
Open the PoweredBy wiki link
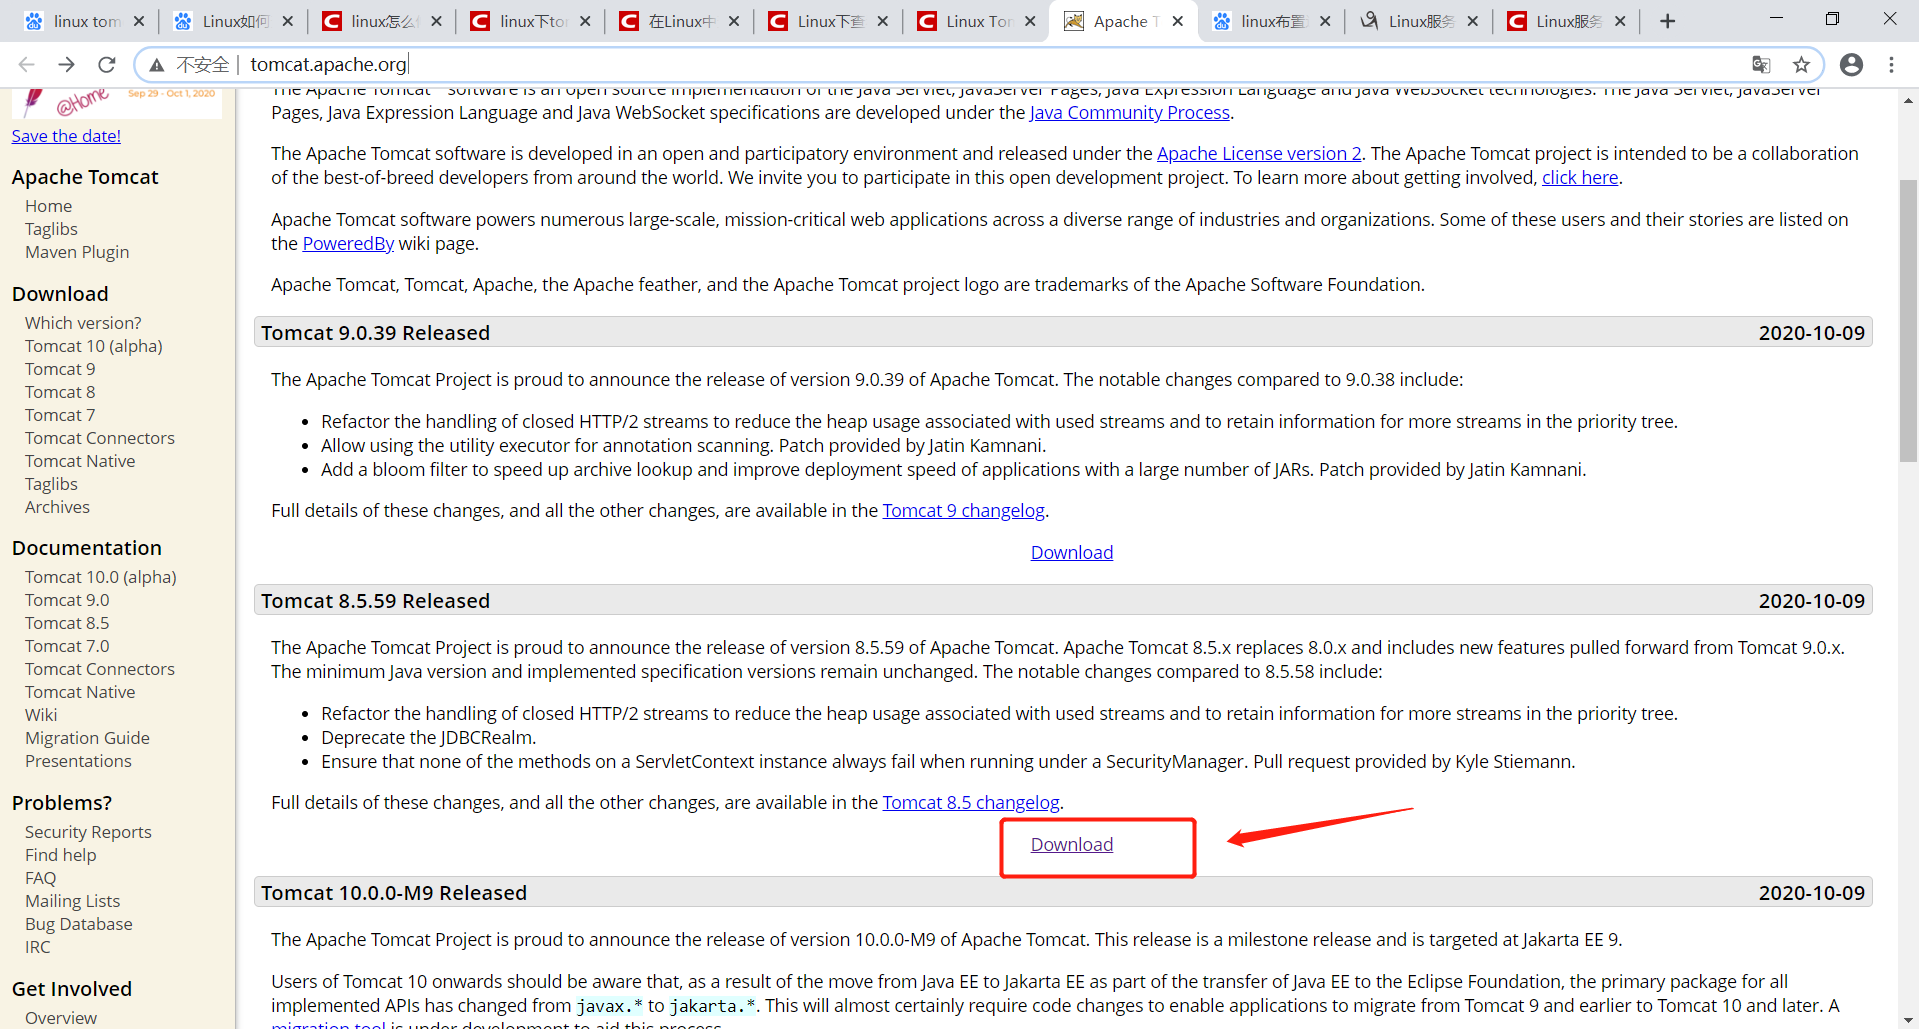(x=348, y=244)
